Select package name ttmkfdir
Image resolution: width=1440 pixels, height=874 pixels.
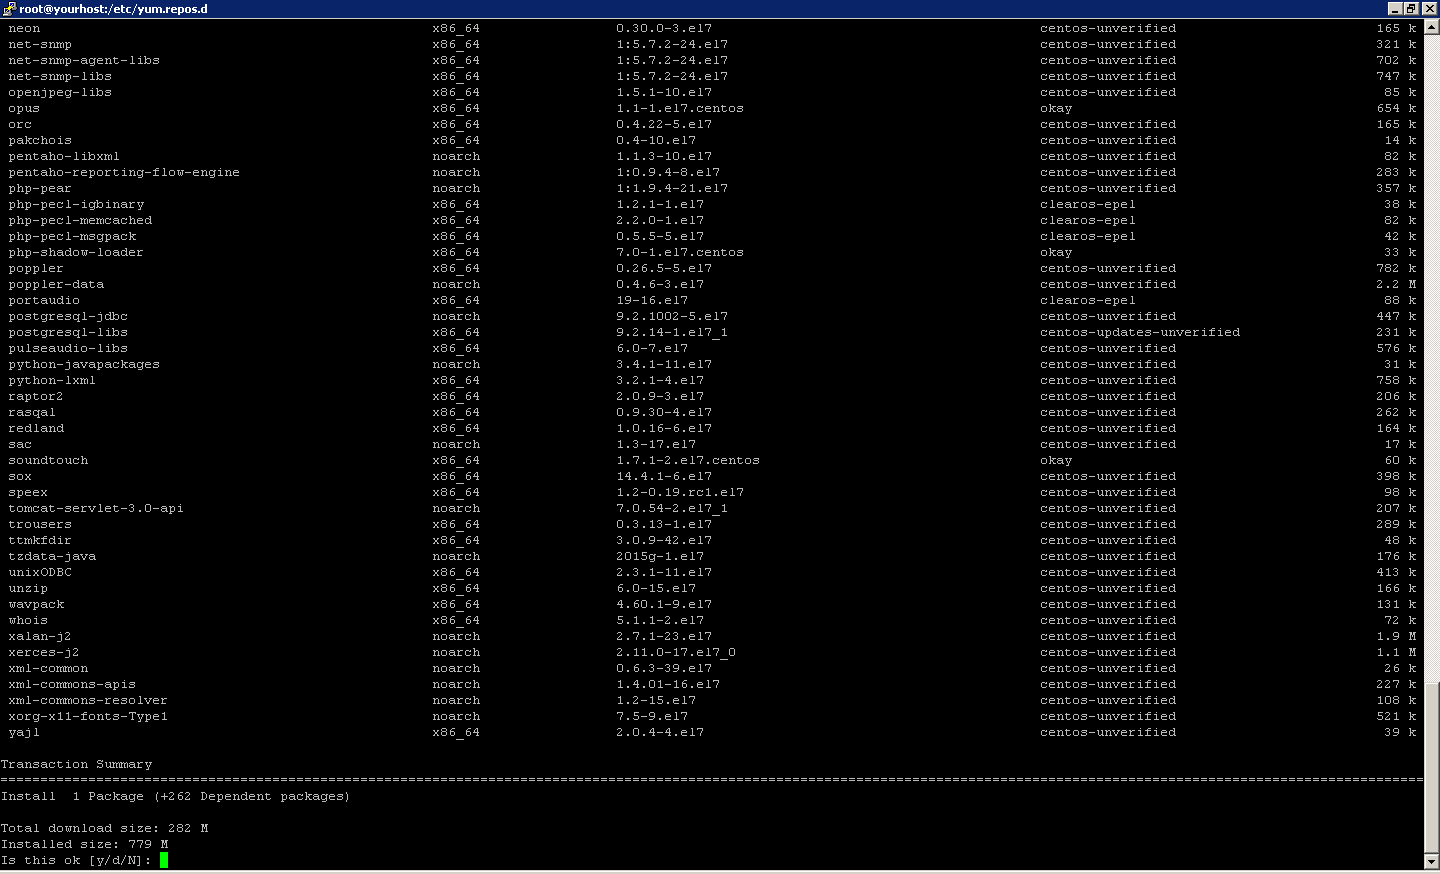point(40,540)
